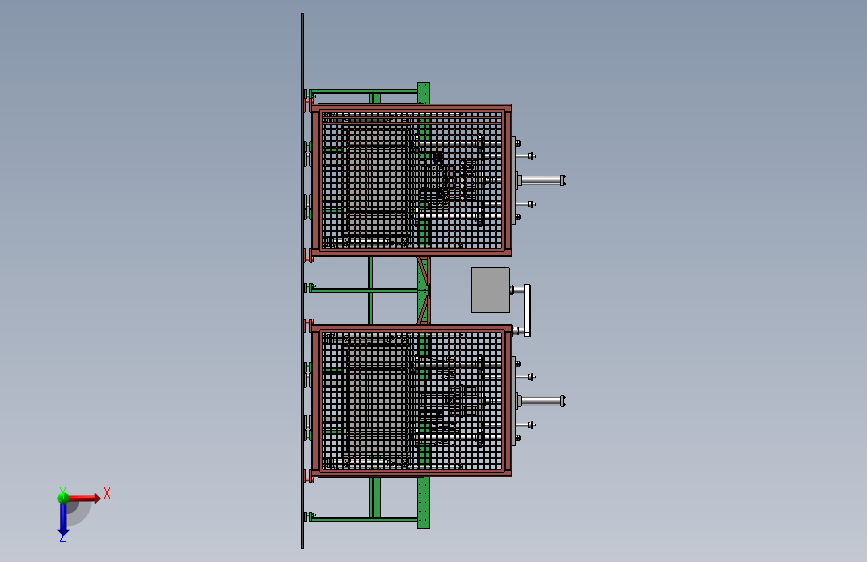Viewport: 867px width, 562px height.
Task: Click the red X axis of the triad
Action: point(84,498)
